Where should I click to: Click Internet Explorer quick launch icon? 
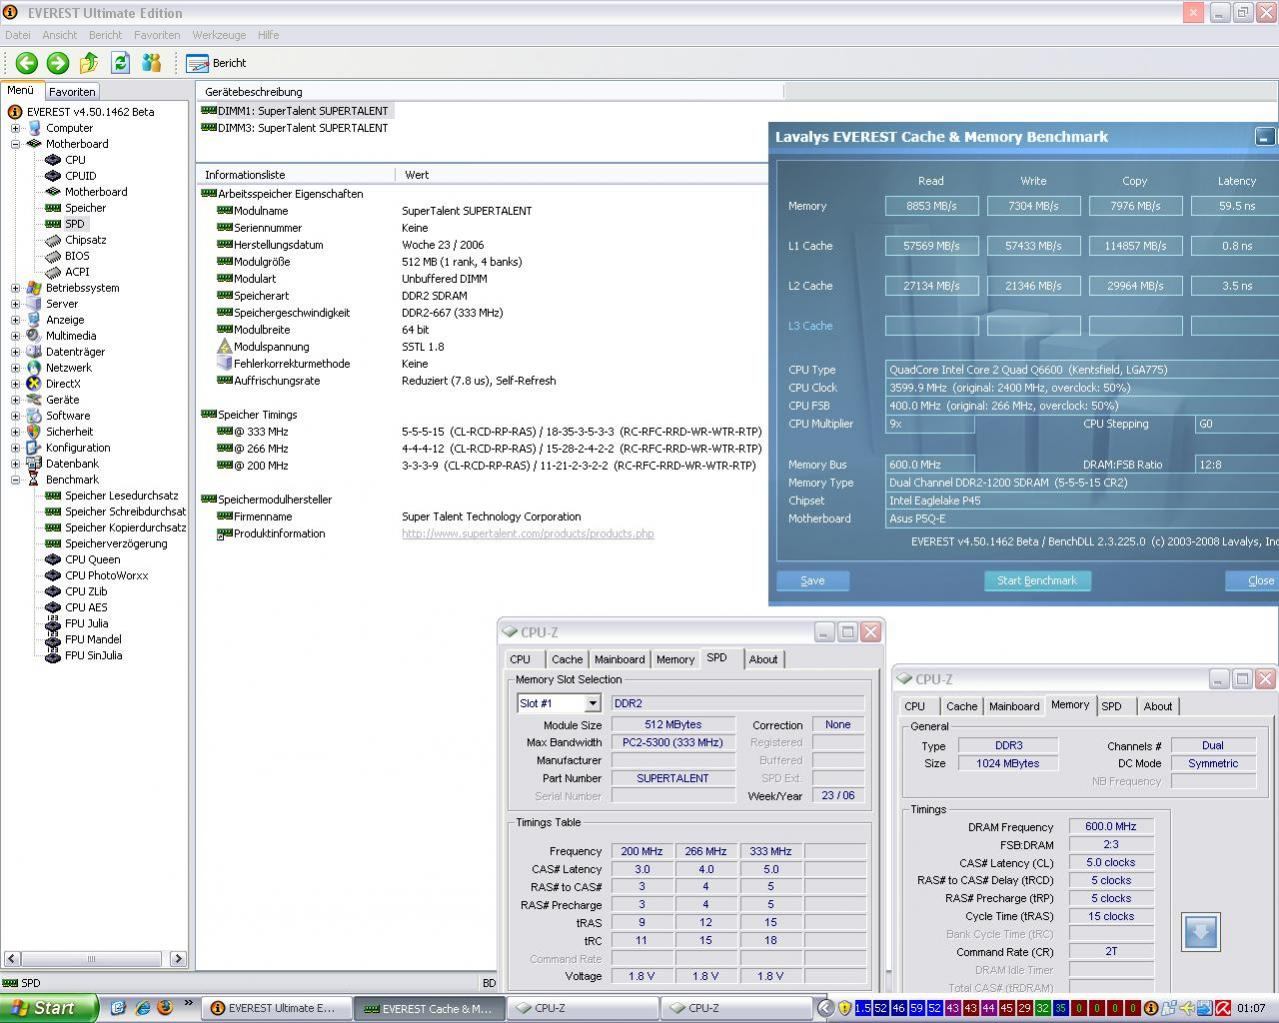point(142,1008)
